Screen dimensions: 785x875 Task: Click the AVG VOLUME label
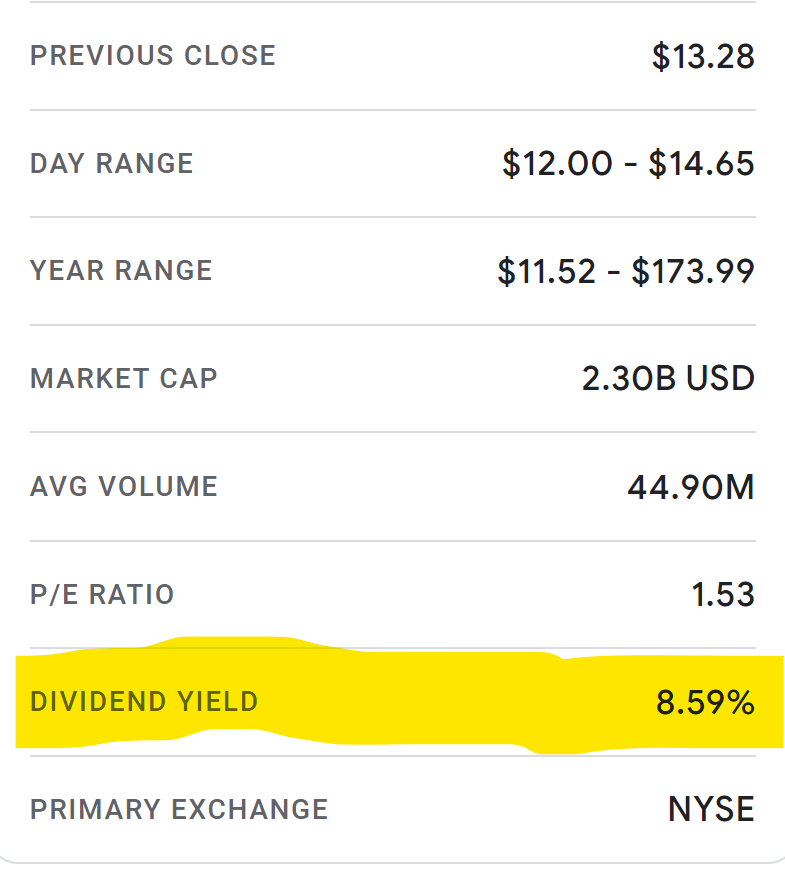(x=124, y=486)
